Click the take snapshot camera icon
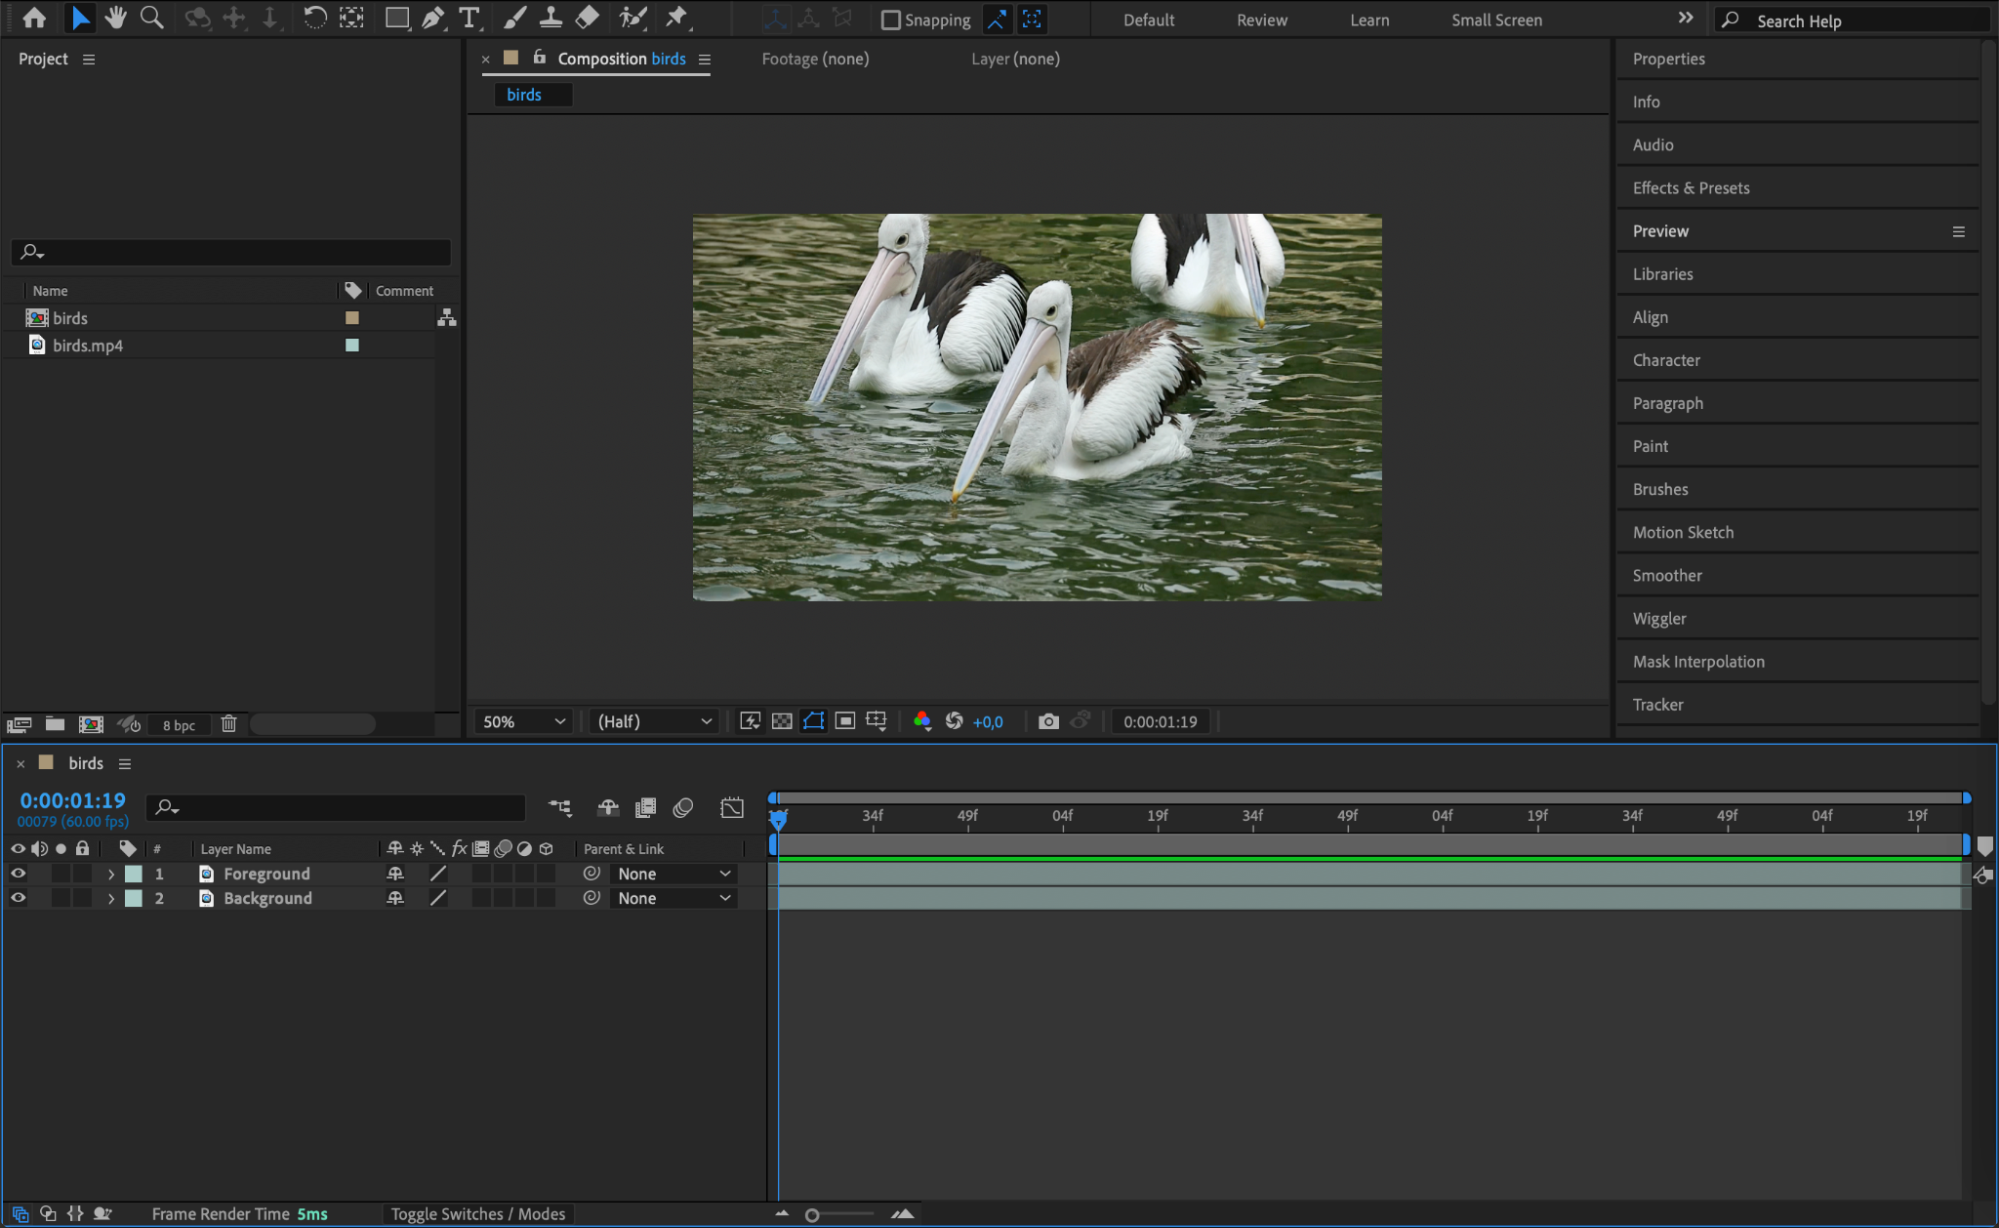This screenshot has width=1999, height=1228. tap(1048, 721)
